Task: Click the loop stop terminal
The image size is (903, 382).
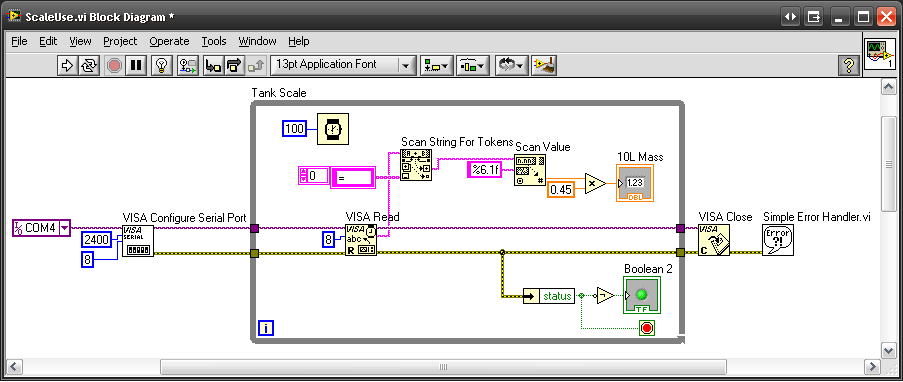Action: point(646,328)
